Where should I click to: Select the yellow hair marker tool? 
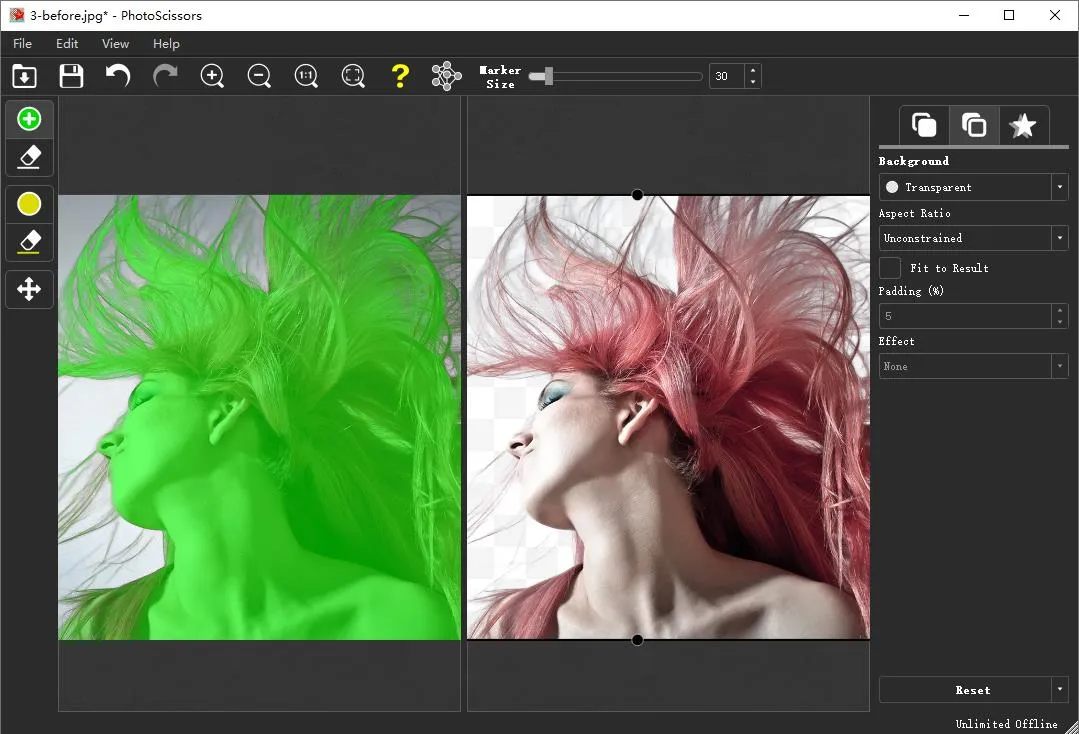pyautogui.click(x=29, y=204)
